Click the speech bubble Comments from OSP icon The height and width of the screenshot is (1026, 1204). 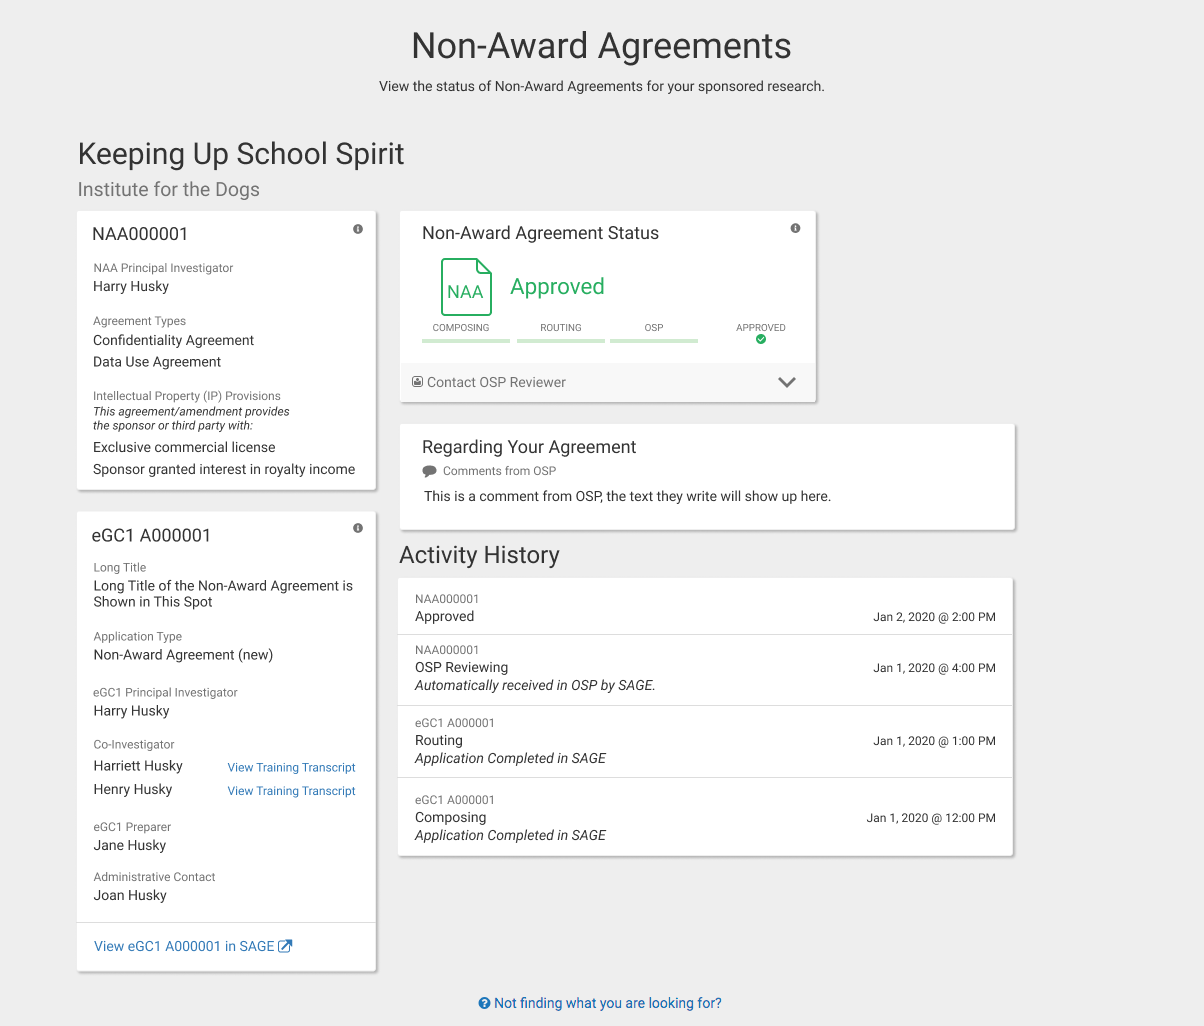click(430, 471)
